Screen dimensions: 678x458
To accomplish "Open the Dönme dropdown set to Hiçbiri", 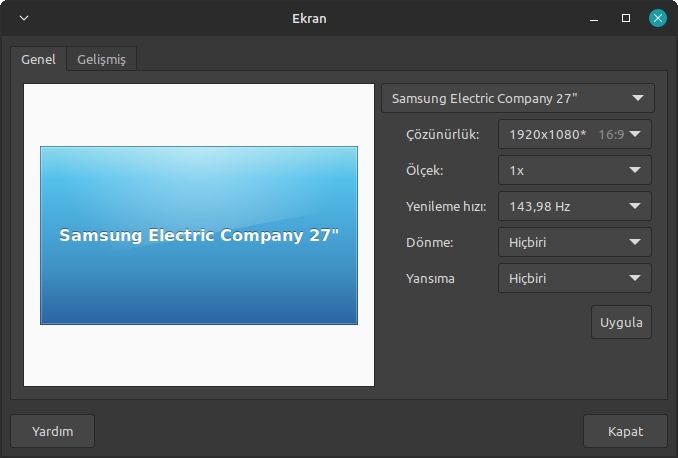I will pyautogui.click(x=575, y=242).
